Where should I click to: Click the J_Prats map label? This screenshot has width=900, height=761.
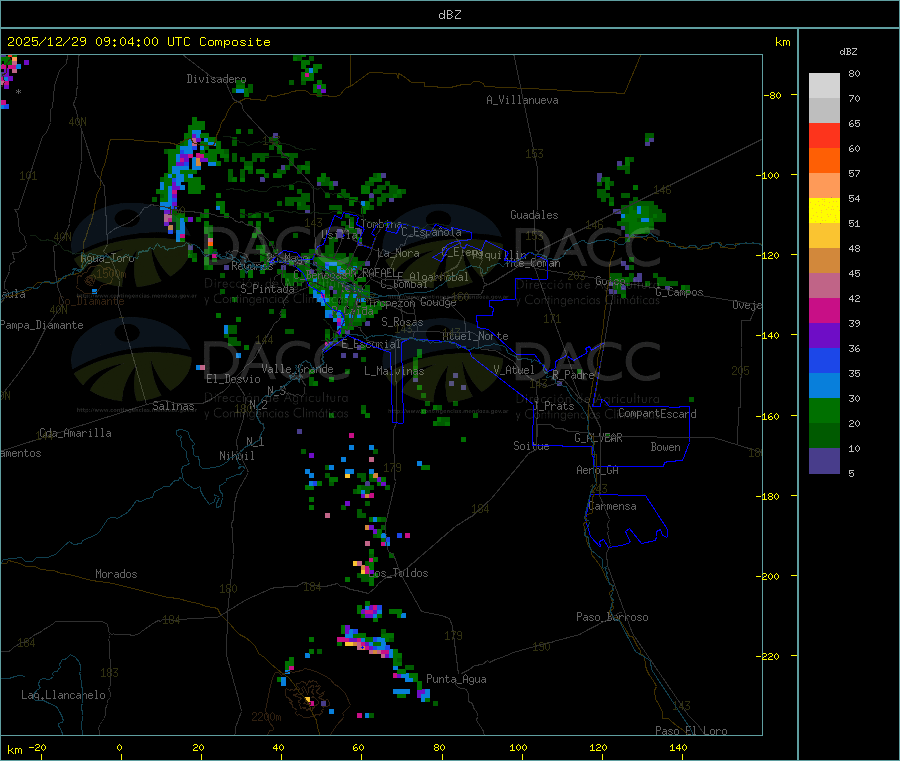click(x=553, y=406)
